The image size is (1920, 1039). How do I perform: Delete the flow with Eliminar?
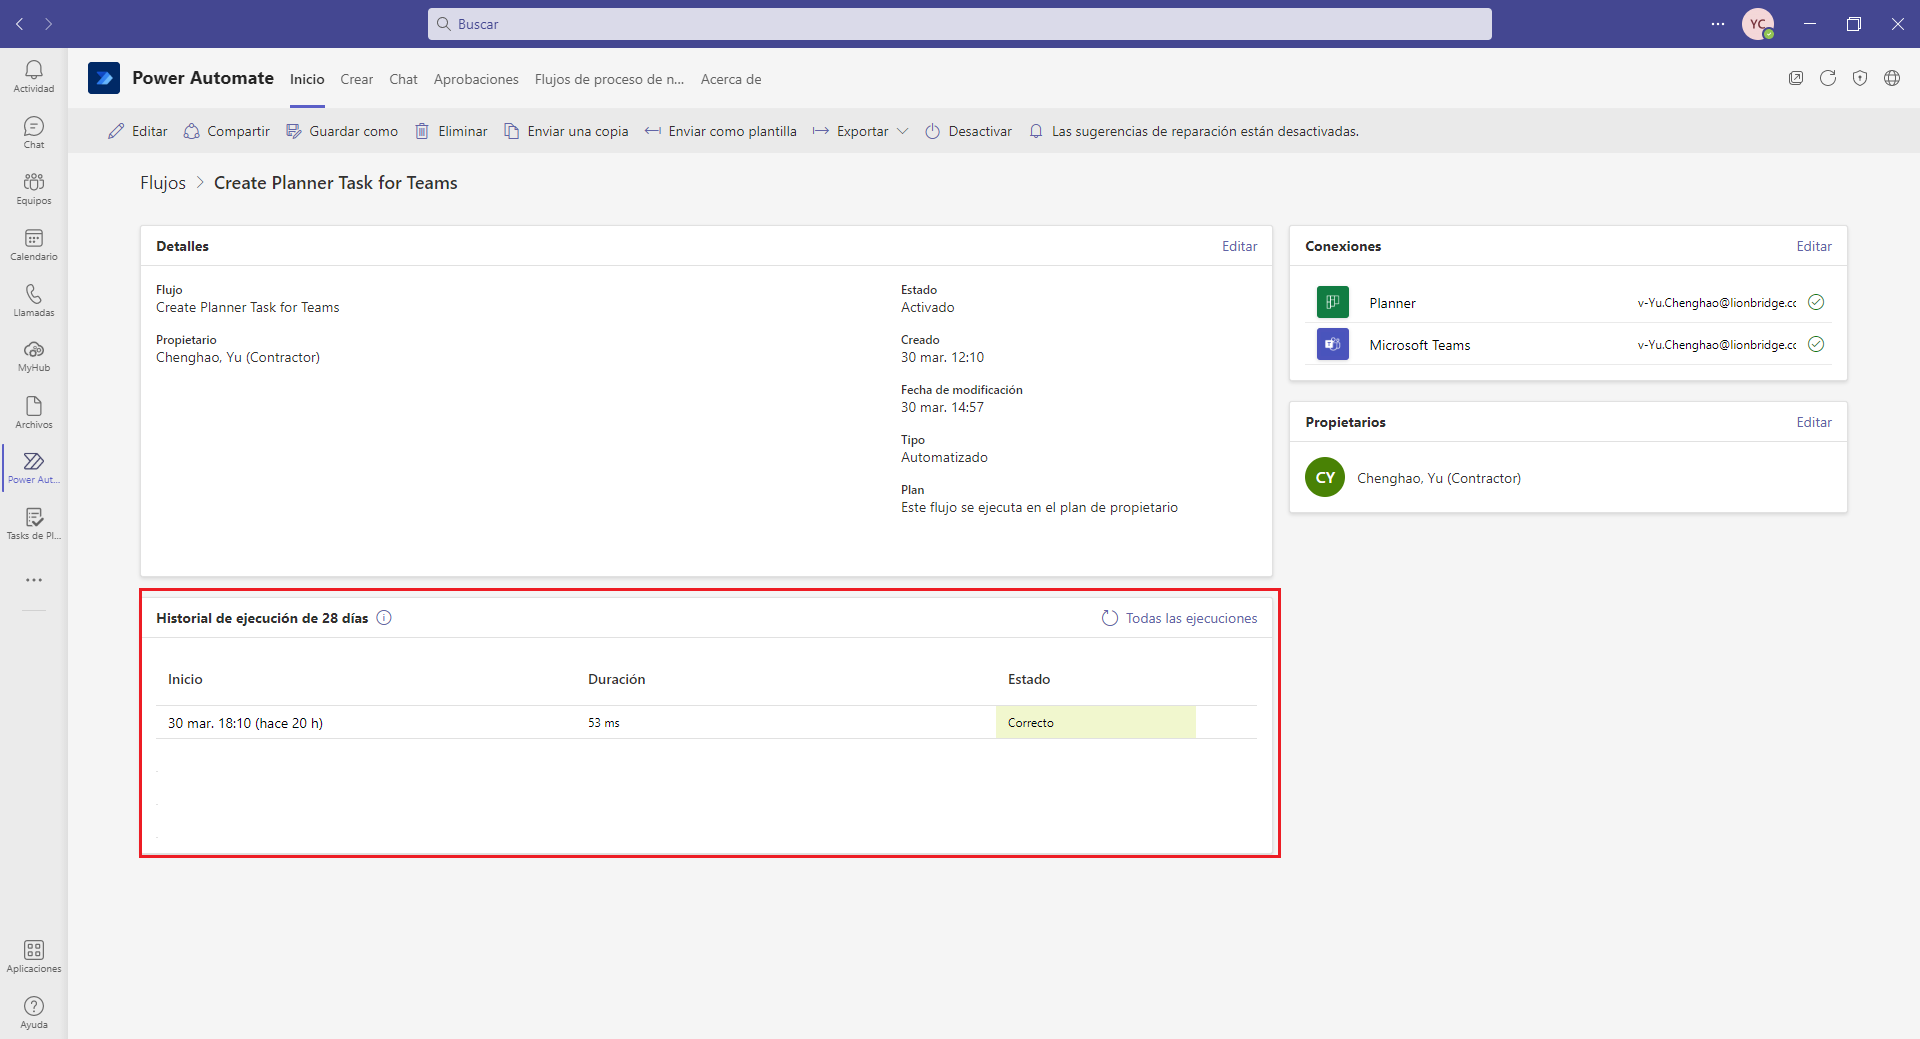(x=451, y=131)
